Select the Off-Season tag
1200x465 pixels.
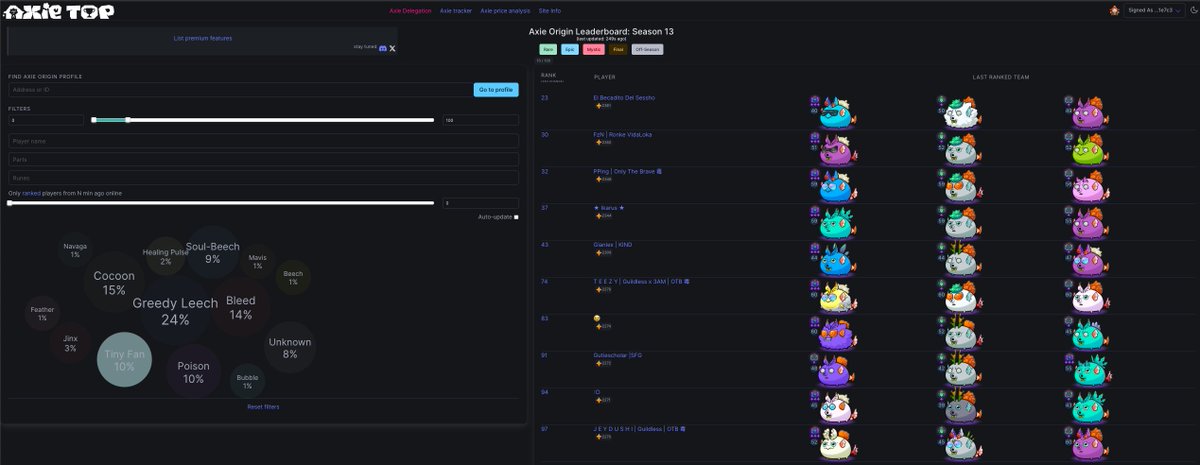[x=647, y=49]
